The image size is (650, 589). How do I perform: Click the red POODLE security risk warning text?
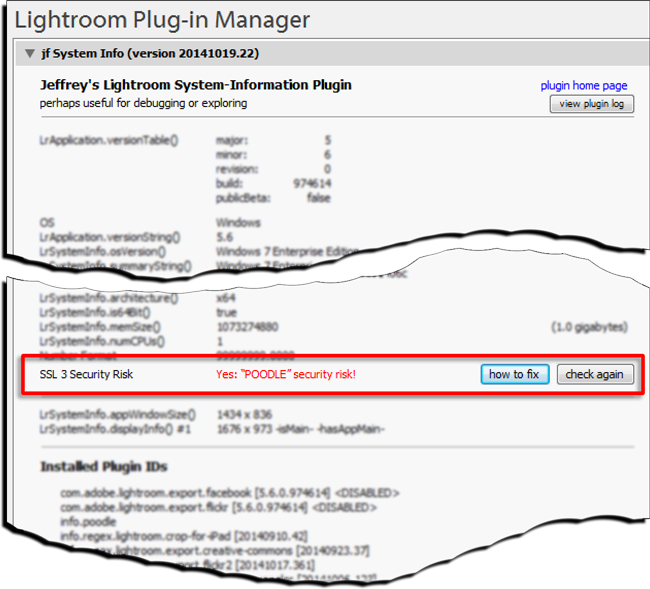[x=286, y=374]
